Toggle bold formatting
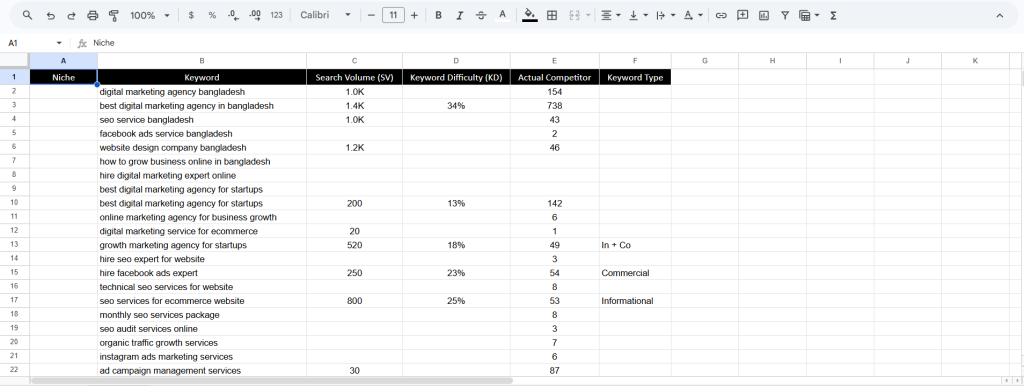This screenshot has height=386, width=1024. tap(438, 15)
